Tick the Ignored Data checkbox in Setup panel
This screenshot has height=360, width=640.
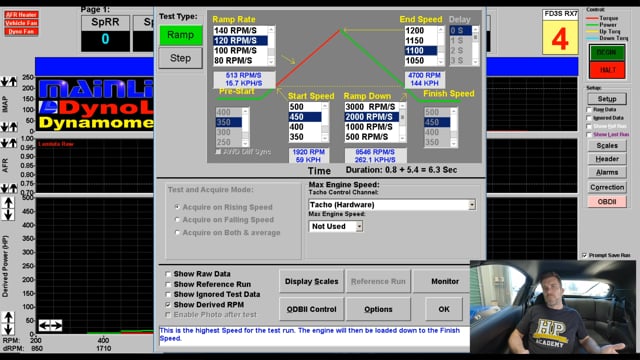click(589, 118)
